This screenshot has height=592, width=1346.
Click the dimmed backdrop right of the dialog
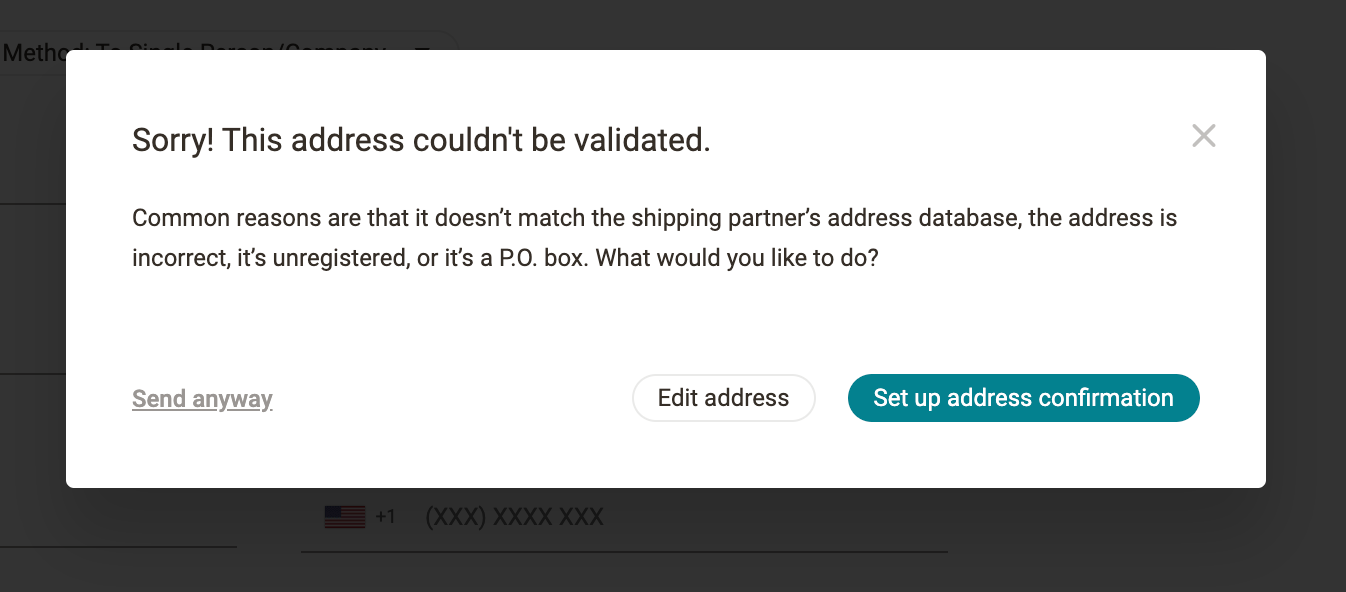pyautogui.click(x=1305, y=270)
